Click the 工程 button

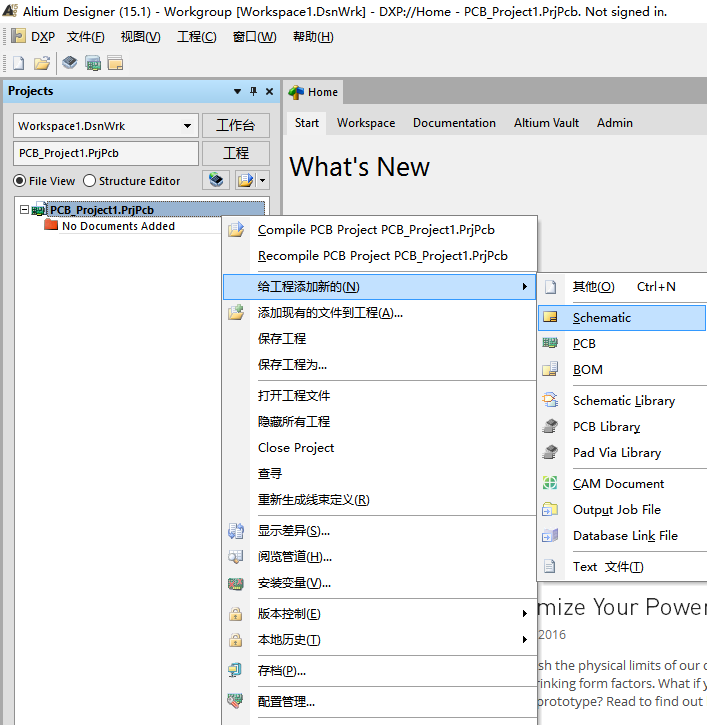pyautogui.click(x=236, y=153)
